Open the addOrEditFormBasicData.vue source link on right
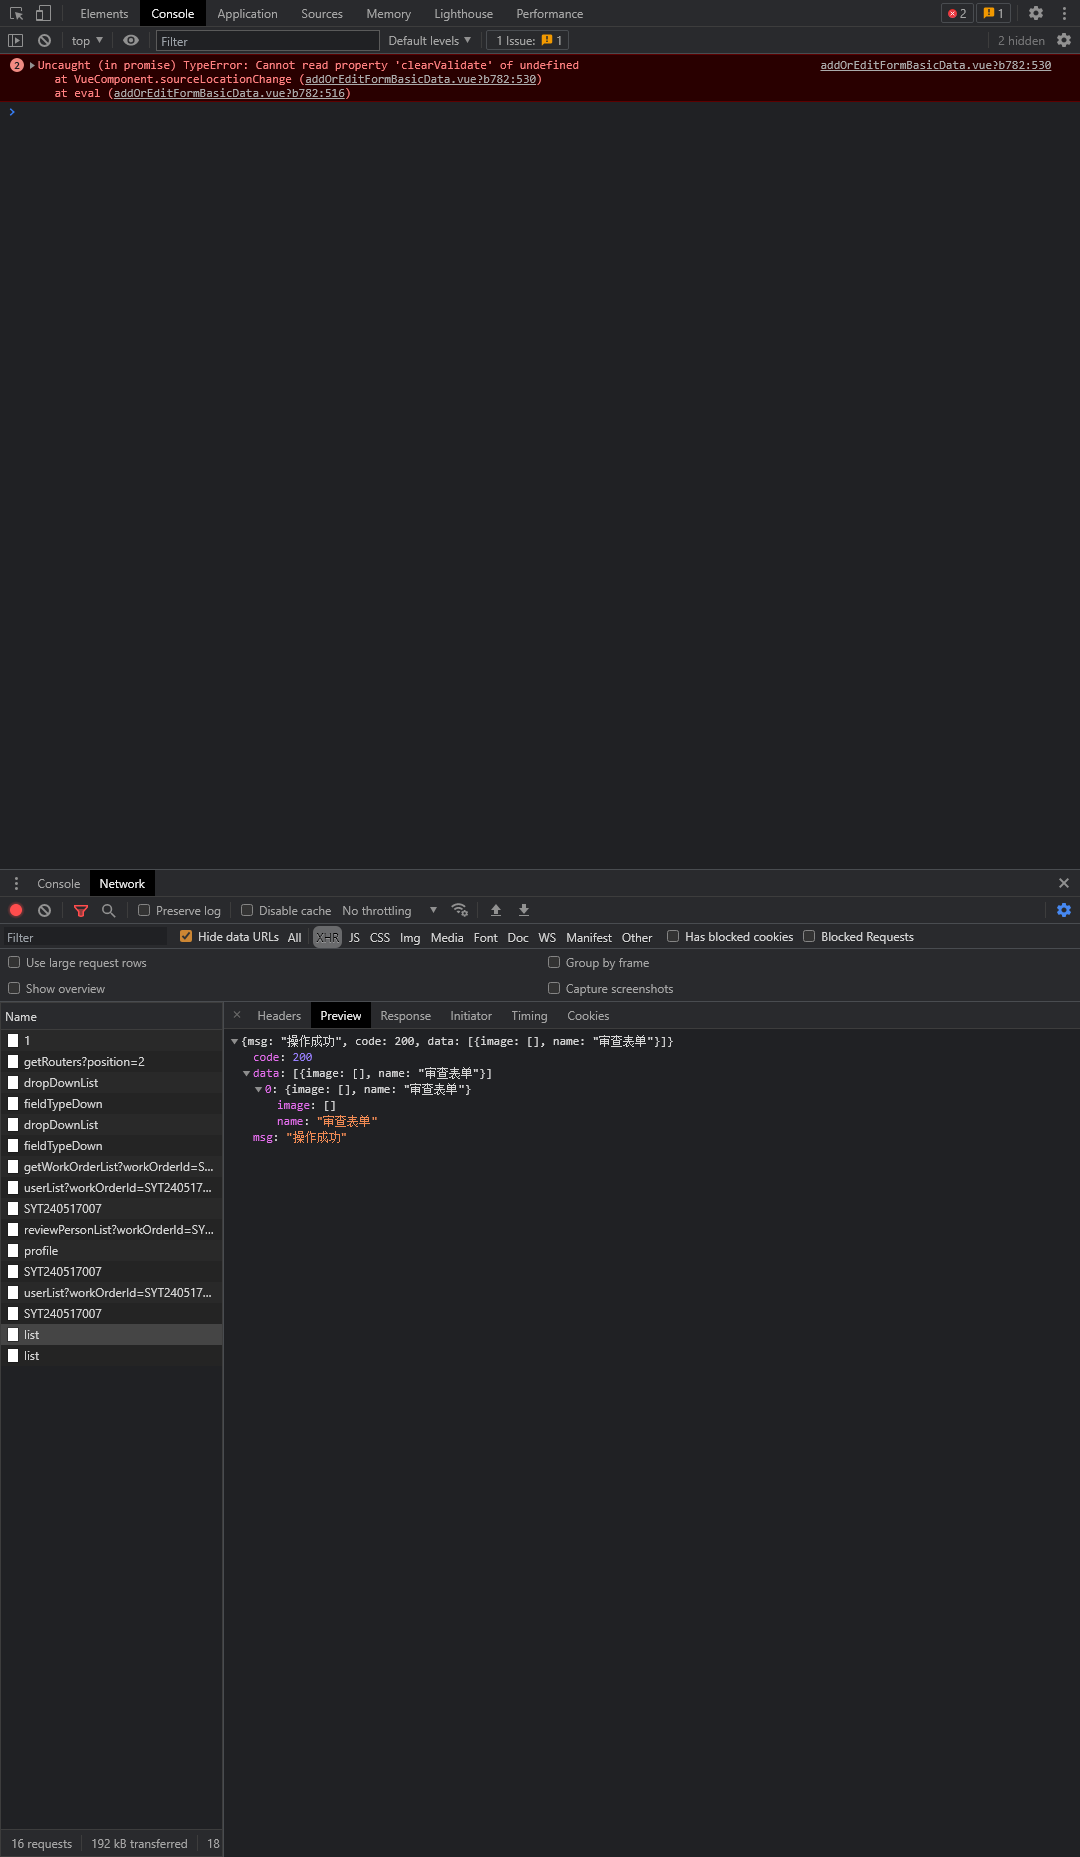The width and height of the screenshot is (1080, 1857). (935, 65)
